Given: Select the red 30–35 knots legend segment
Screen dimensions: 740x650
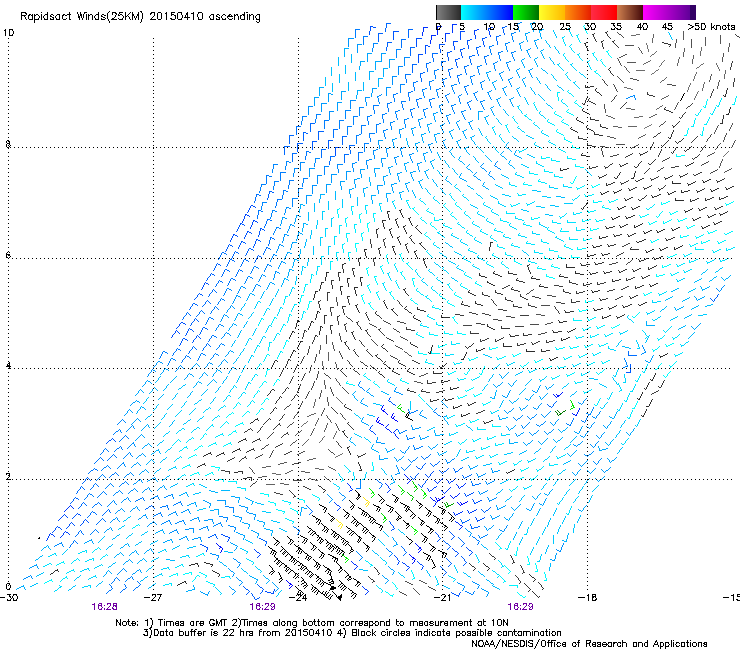Looking at the screenshot, I should click(604, 12).
